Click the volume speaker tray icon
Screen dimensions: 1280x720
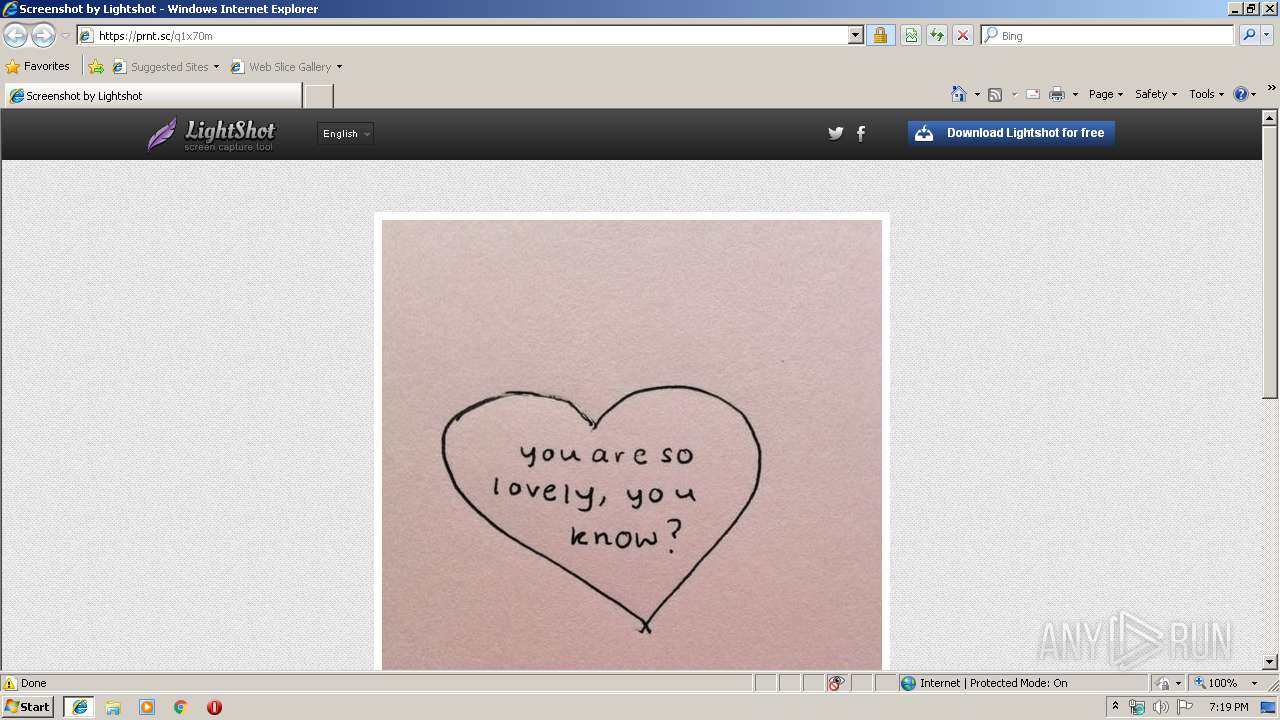[x=1160, y=707]
